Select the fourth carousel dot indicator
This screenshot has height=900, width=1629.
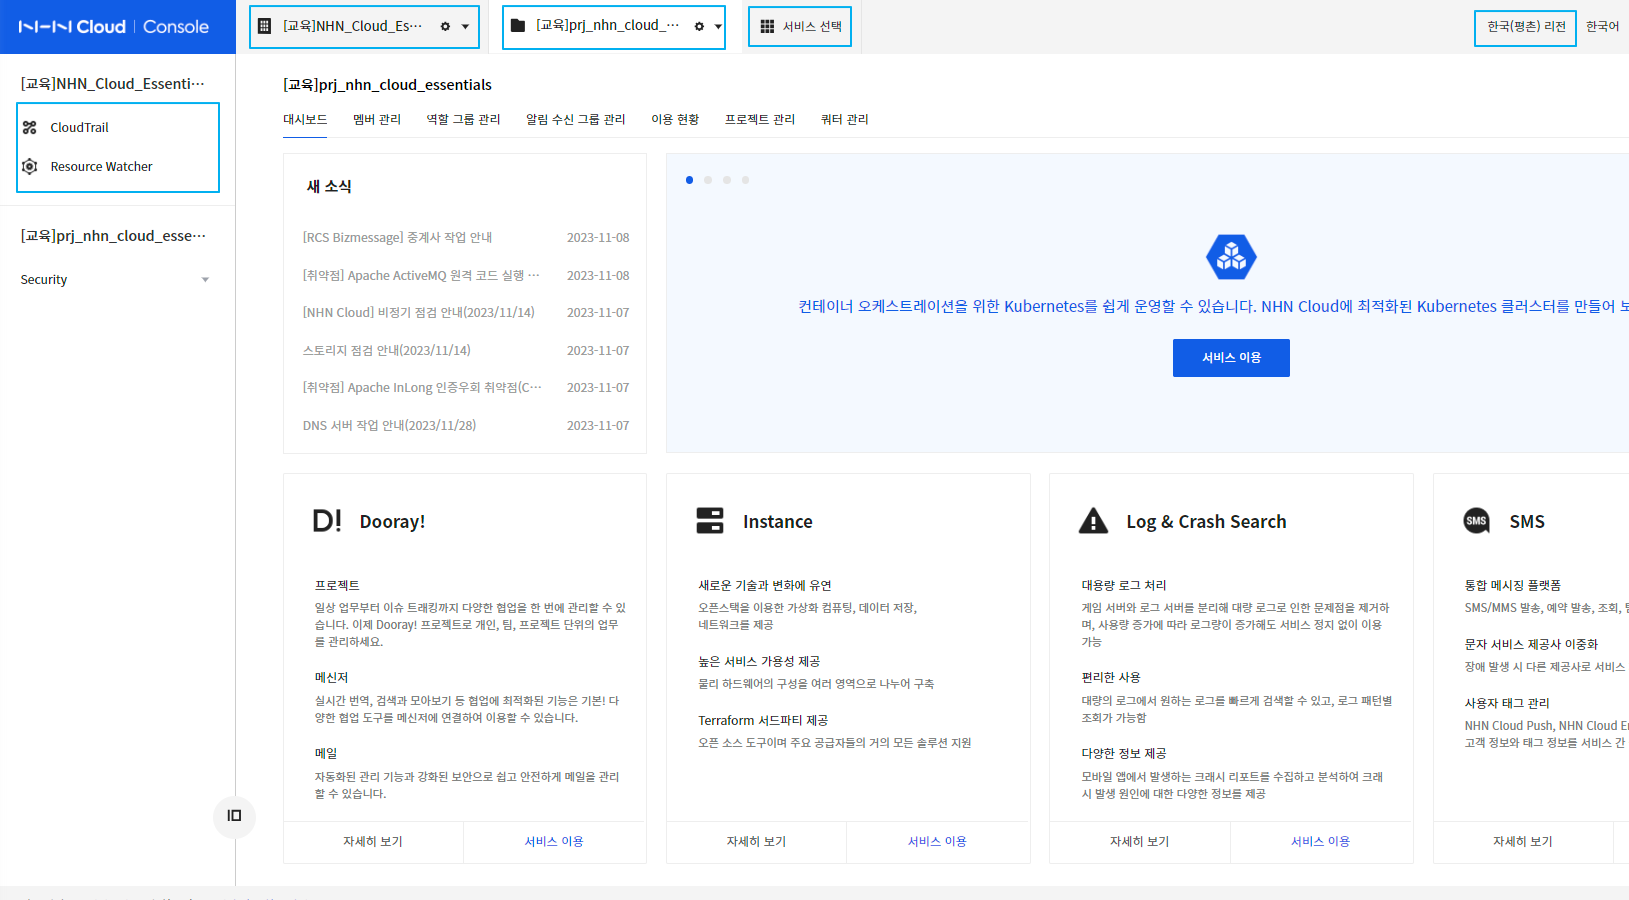coord(745,180)
